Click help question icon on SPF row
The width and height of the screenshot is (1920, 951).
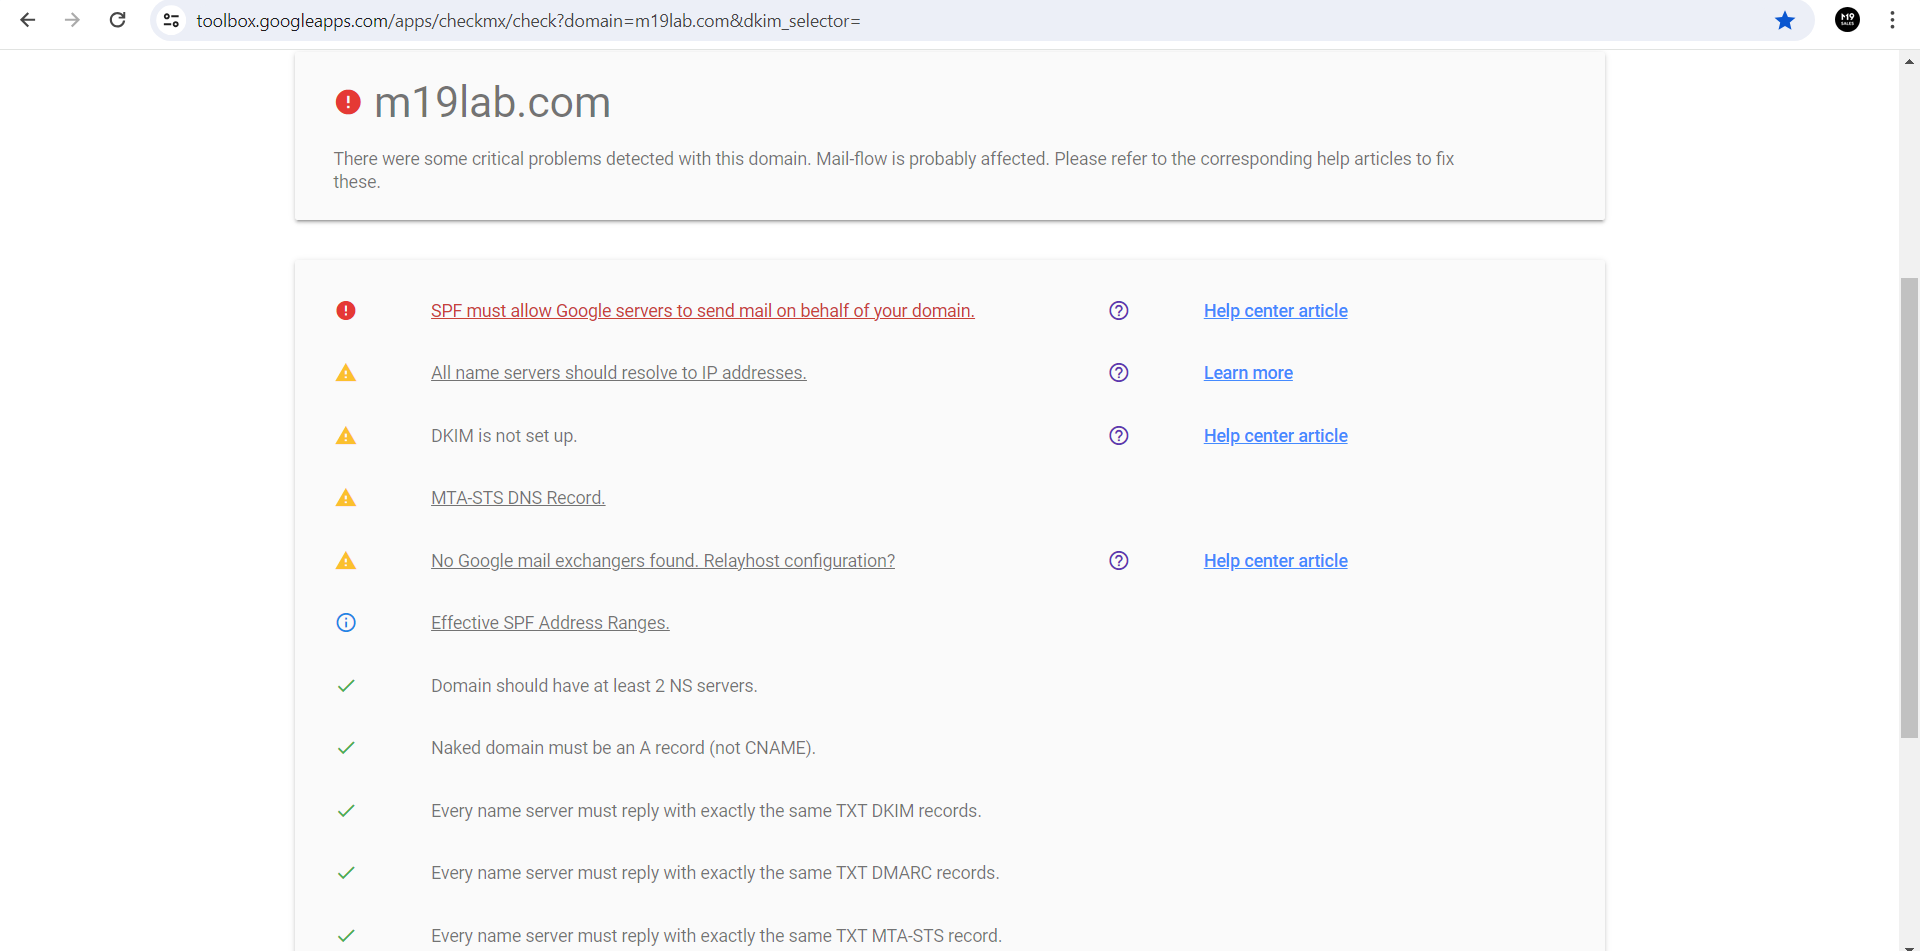point(1119,310)
